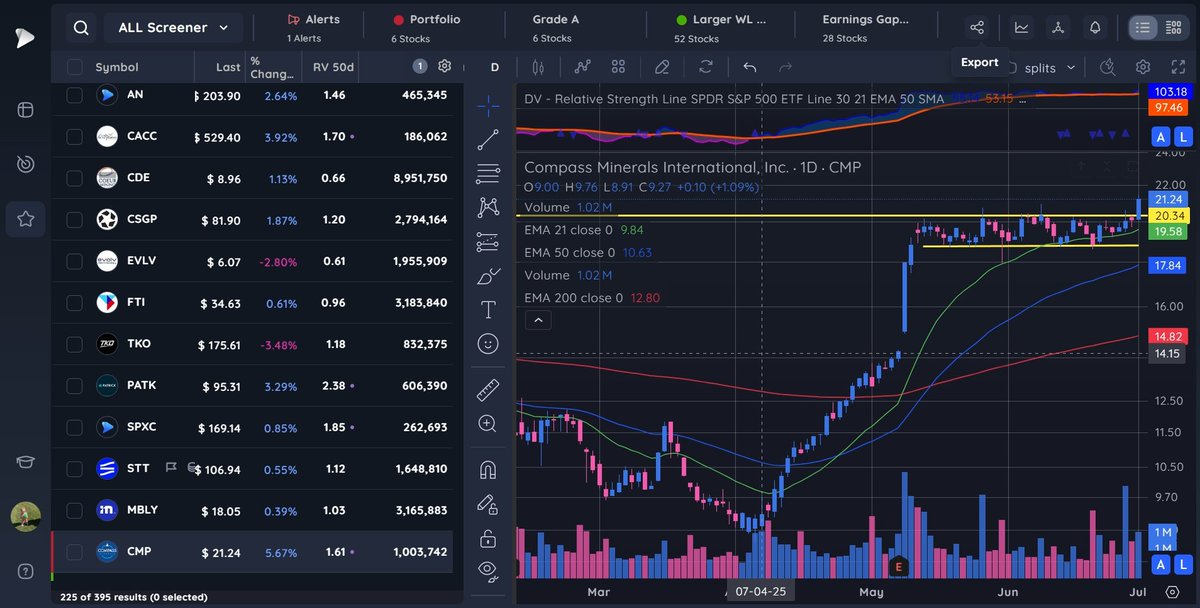Open the Export share icon

[x=978, y=28]
